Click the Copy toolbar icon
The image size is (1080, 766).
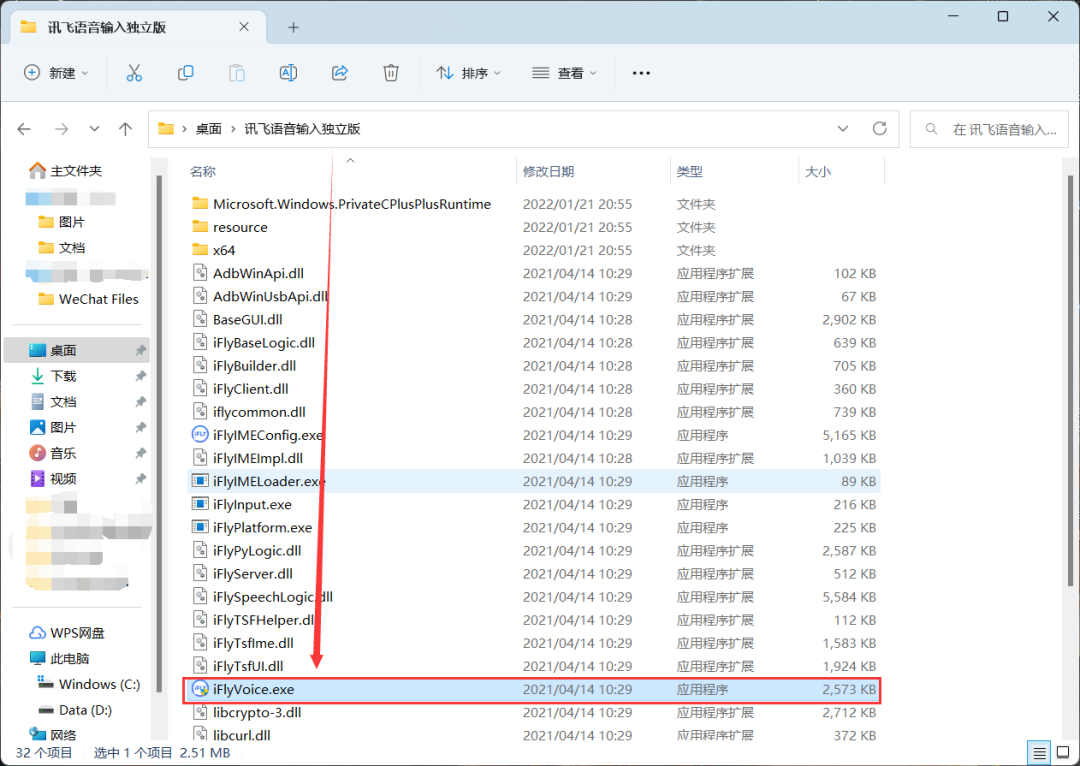[185, 73]
